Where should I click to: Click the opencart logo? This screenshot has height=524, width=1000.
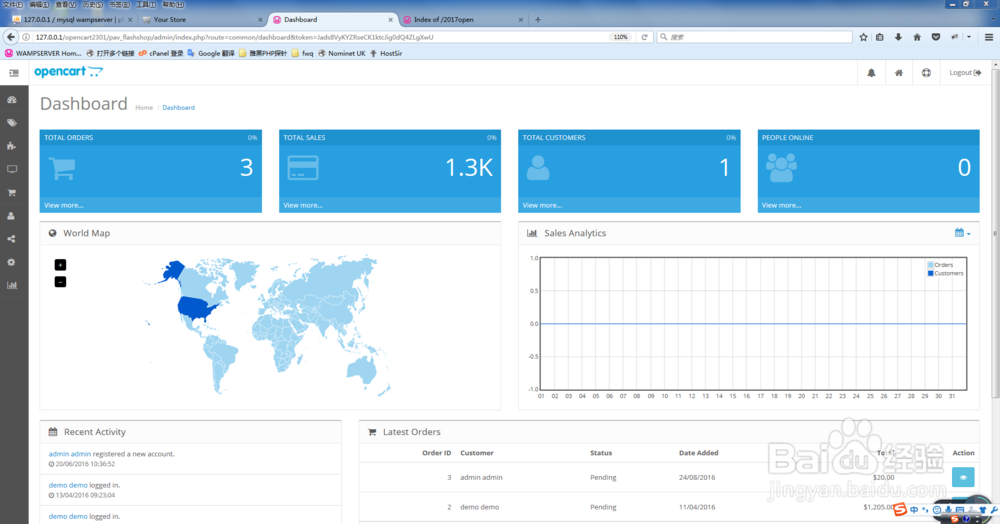point(68,71)
